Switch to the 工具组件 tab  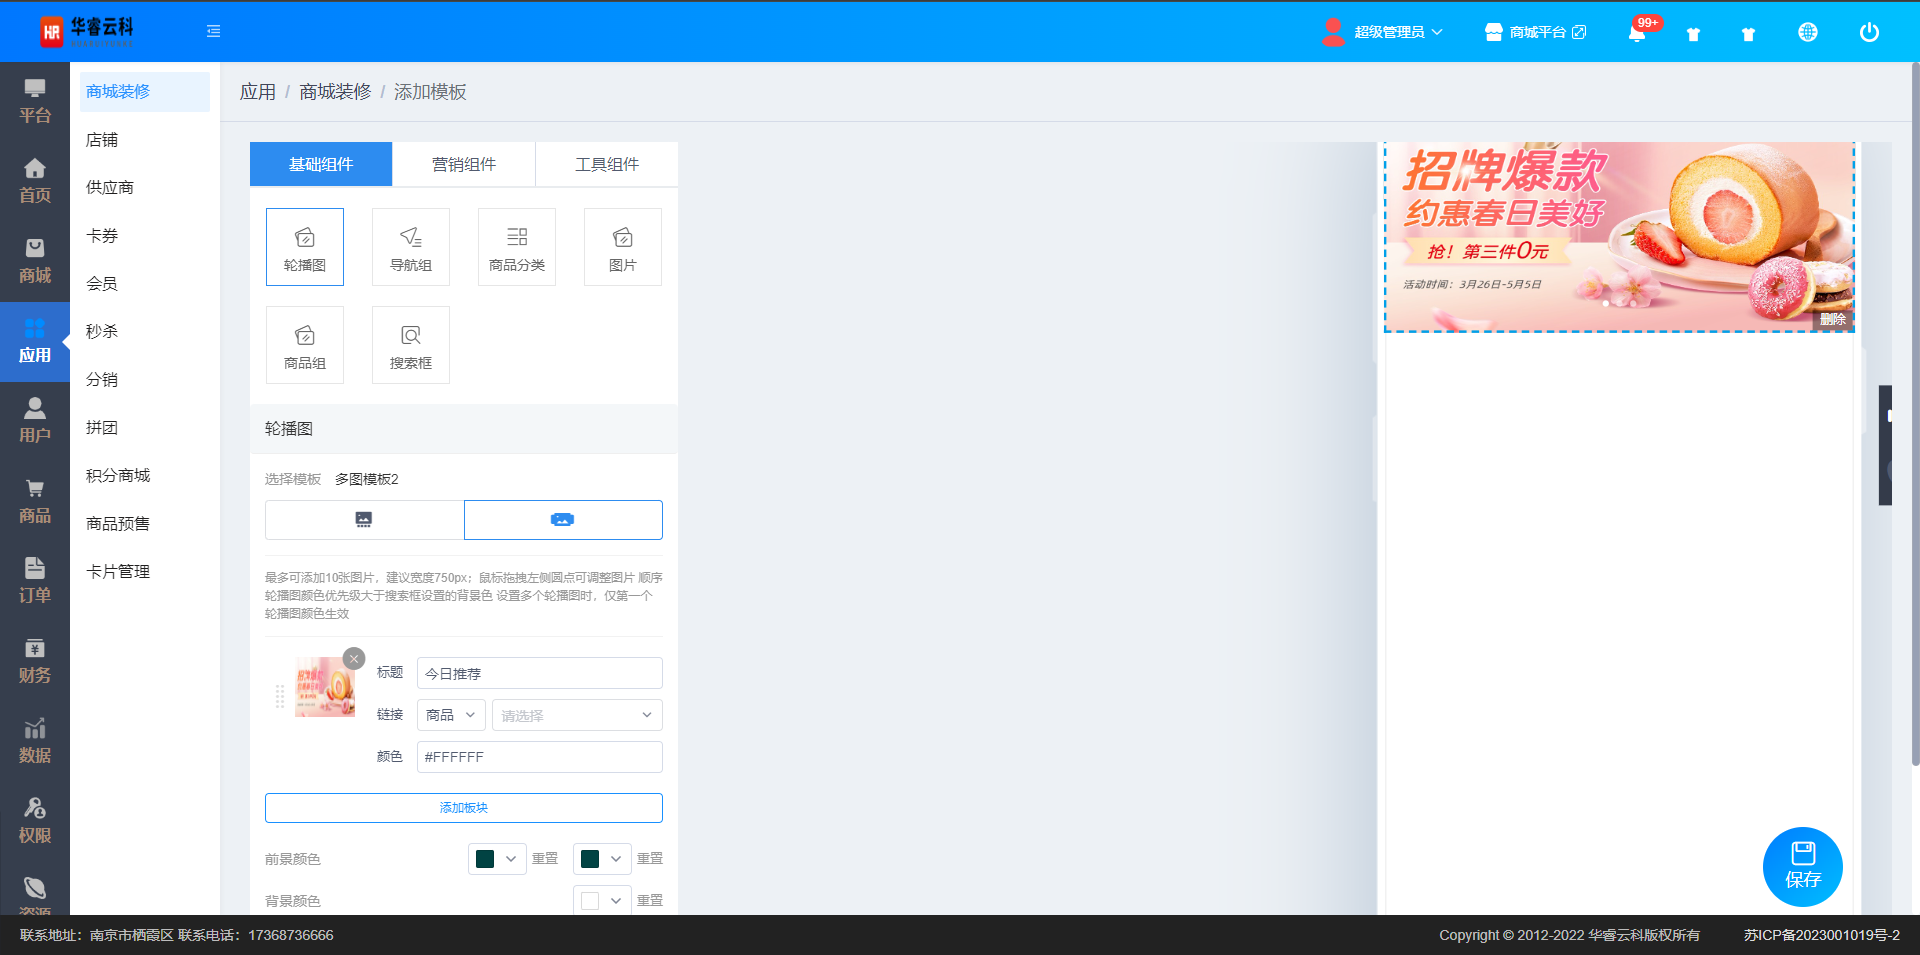(607, 164)
